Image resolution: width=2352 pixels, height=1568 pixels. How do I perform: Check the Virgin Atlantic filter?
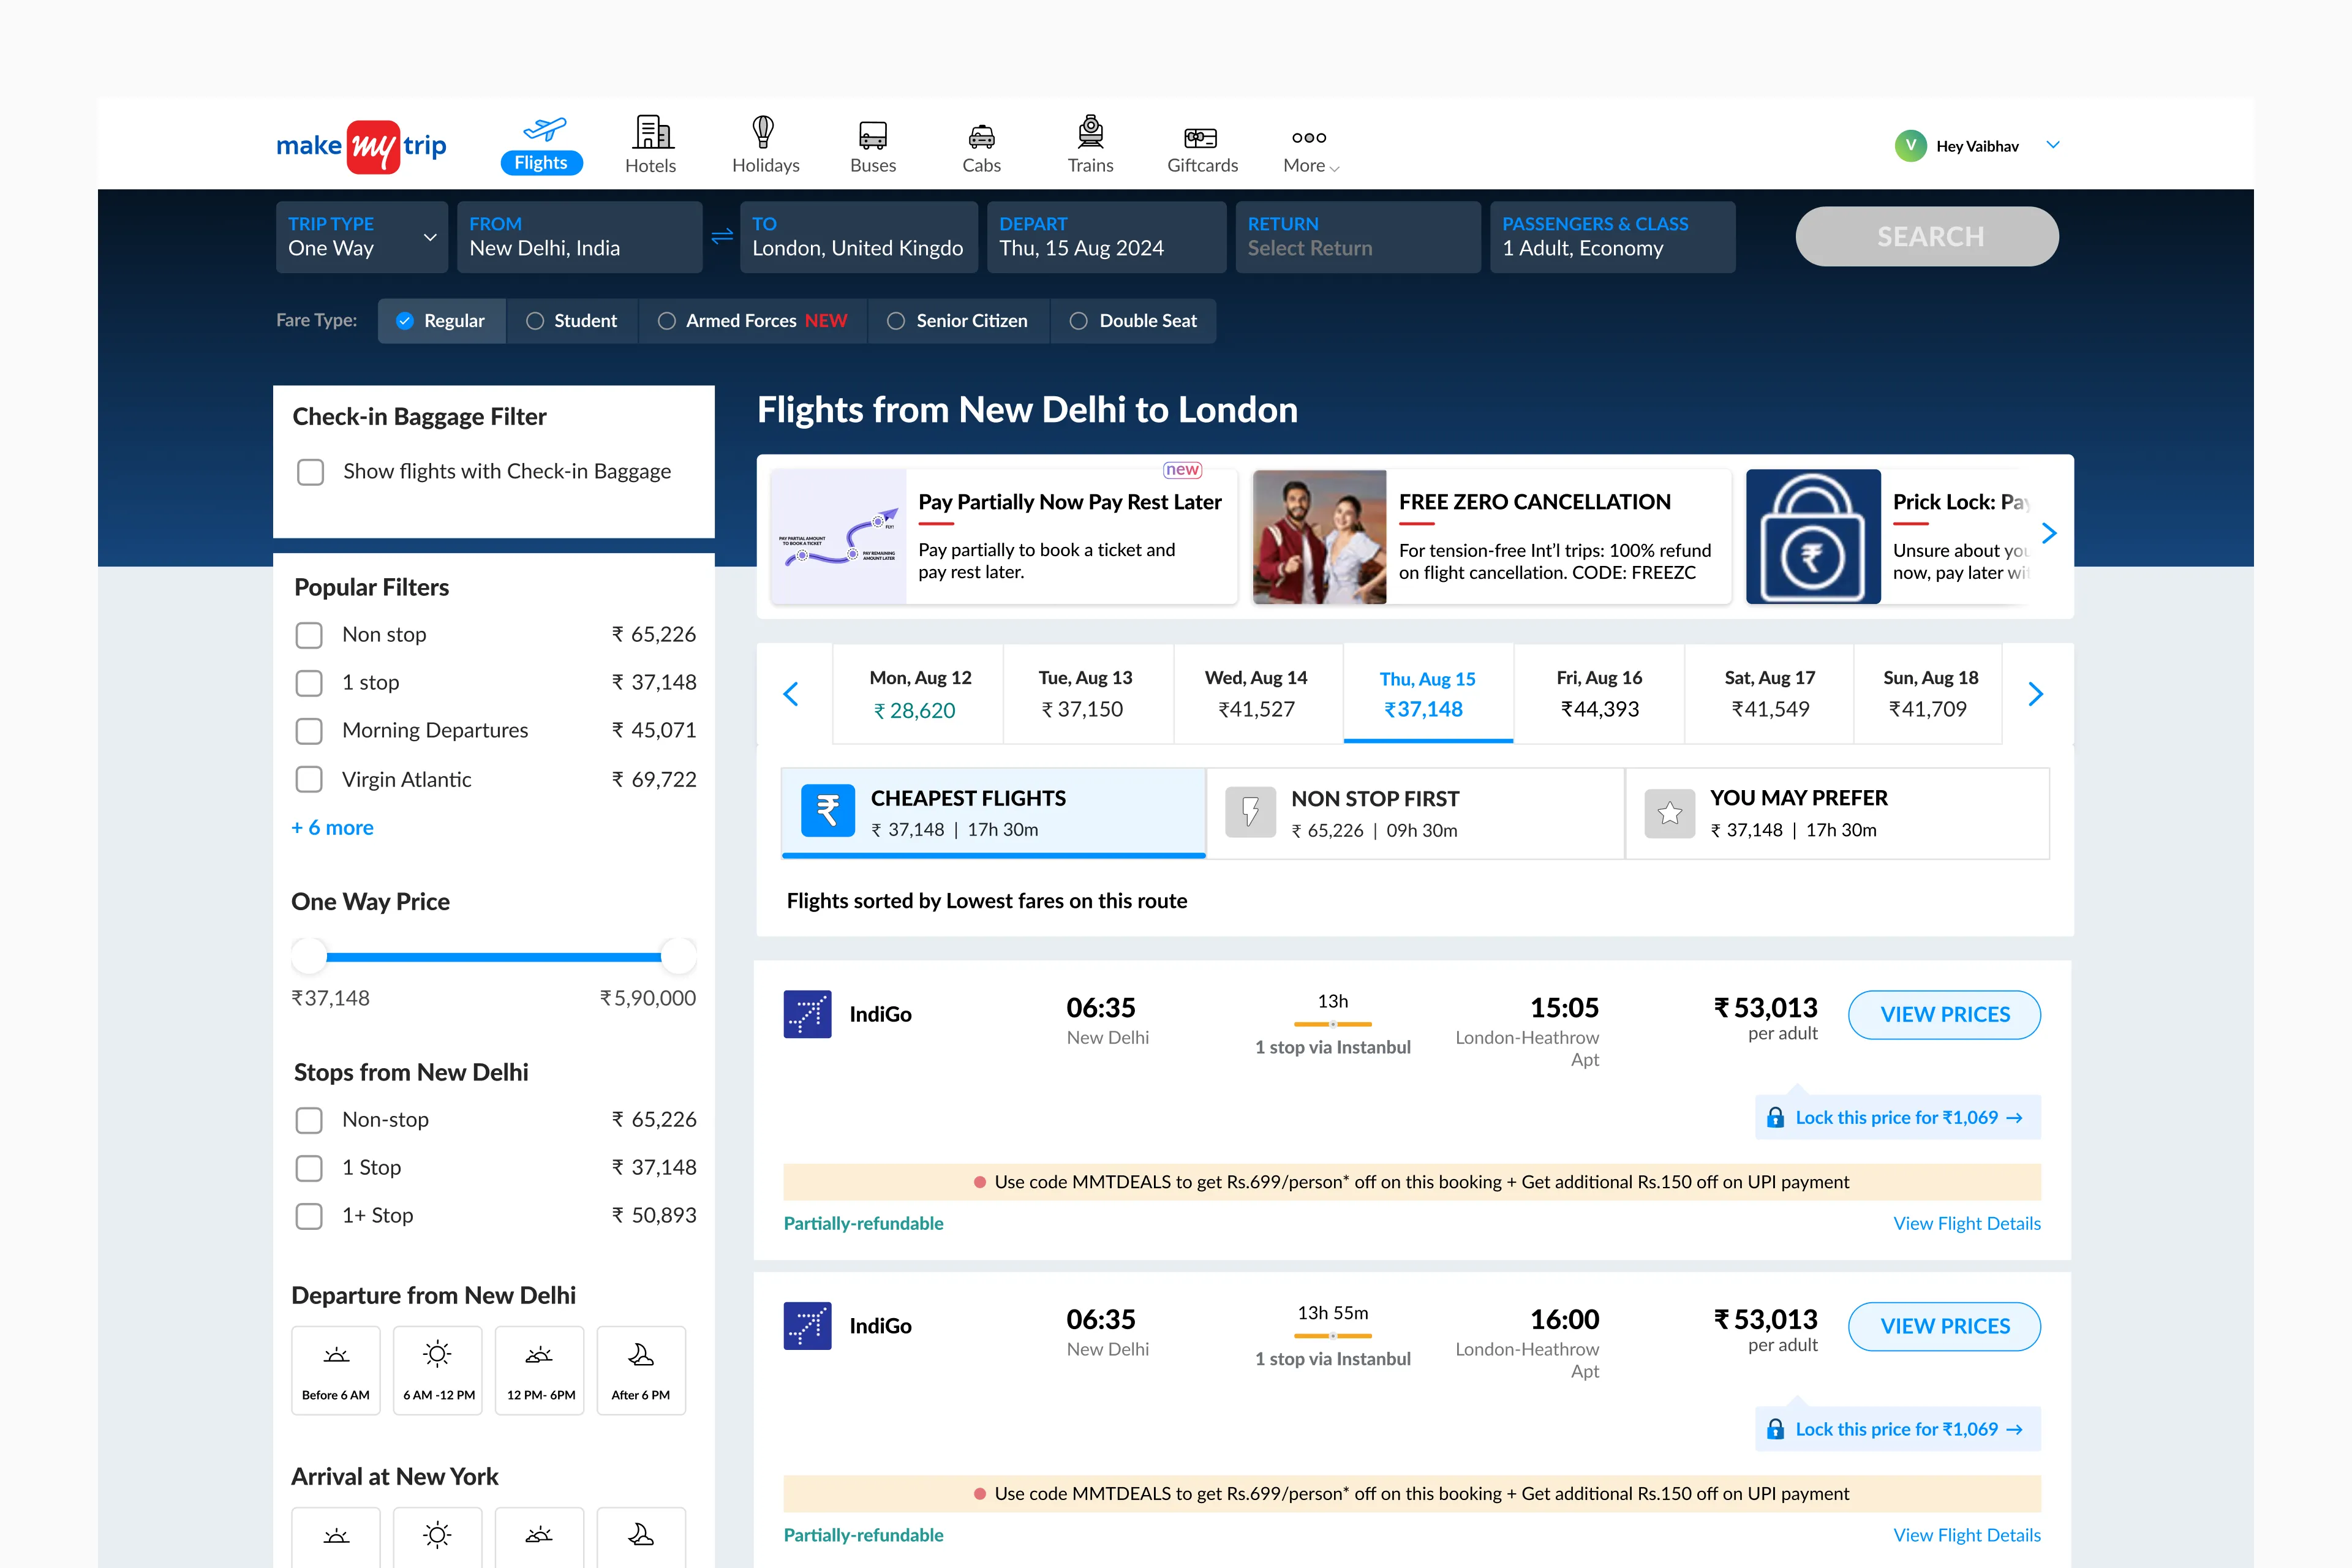(309, 779)
